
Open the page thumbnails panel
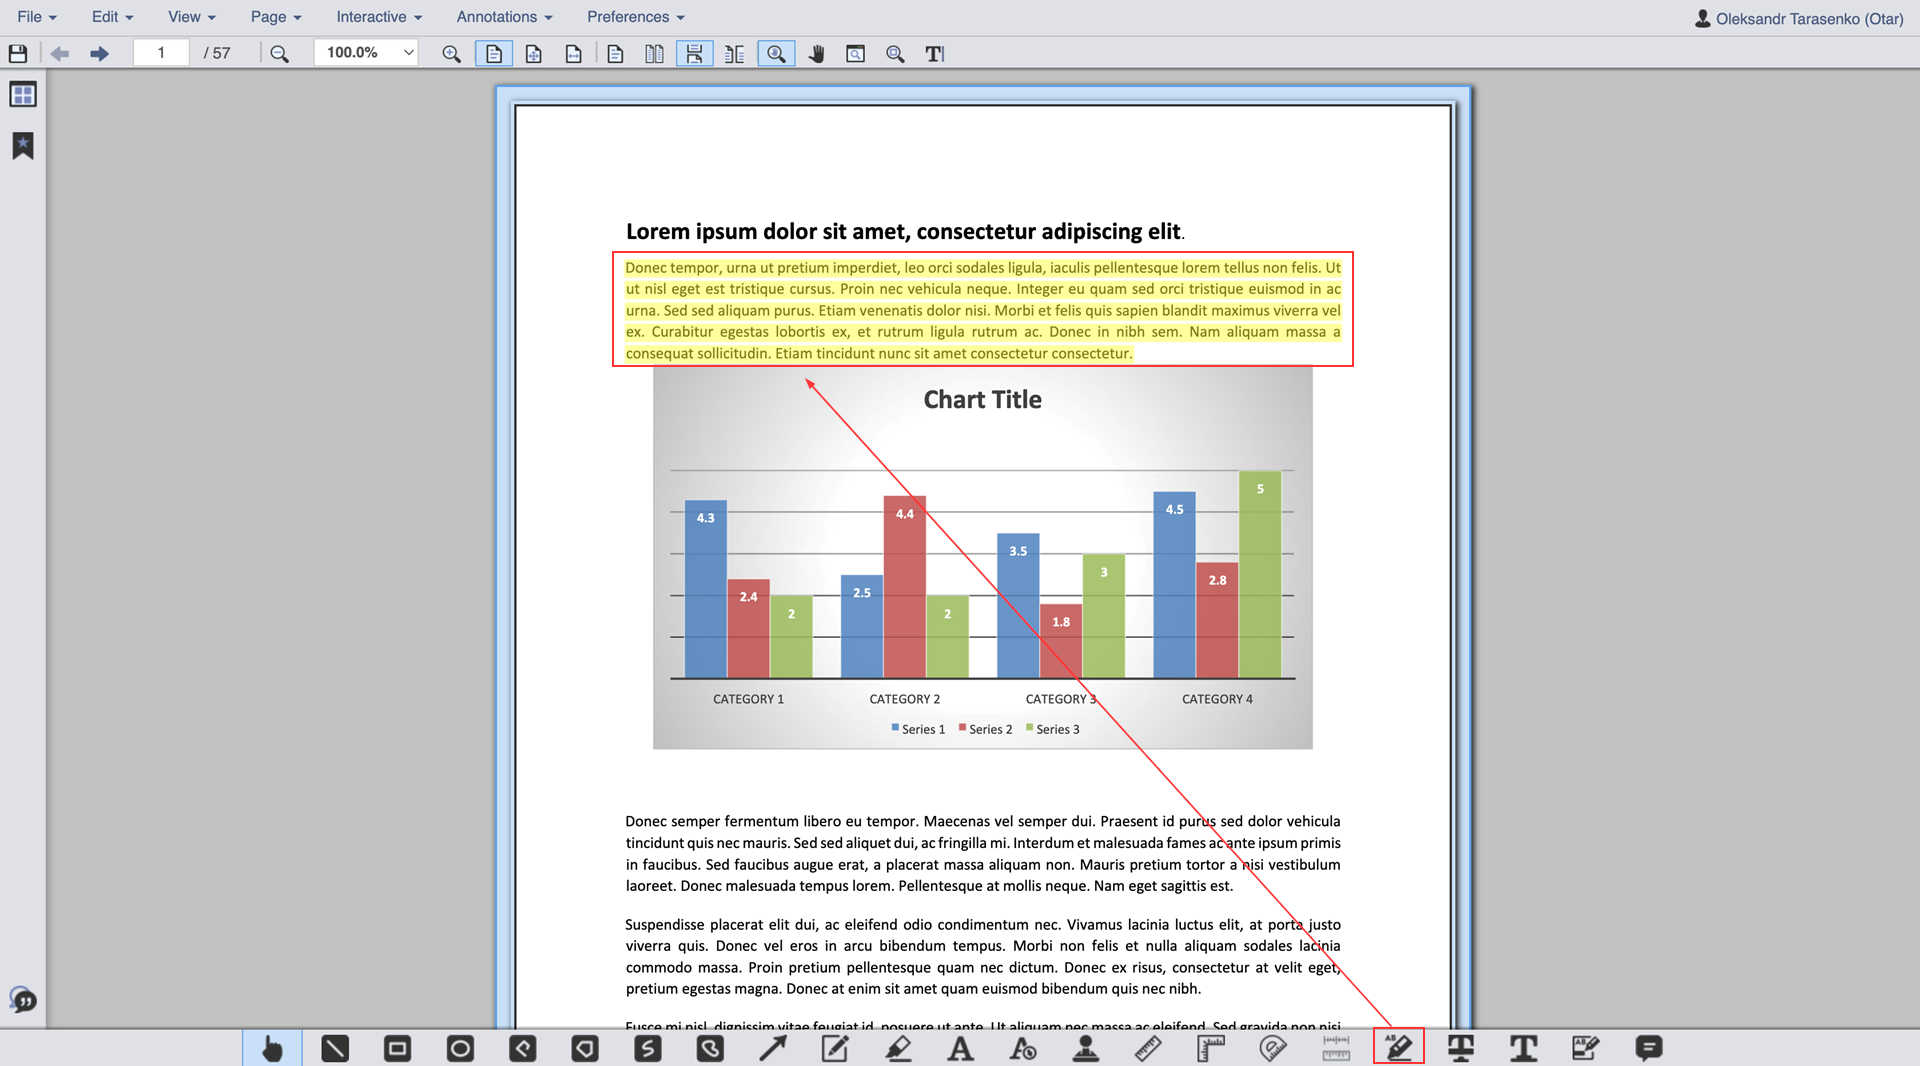click(x=23, y=95)
